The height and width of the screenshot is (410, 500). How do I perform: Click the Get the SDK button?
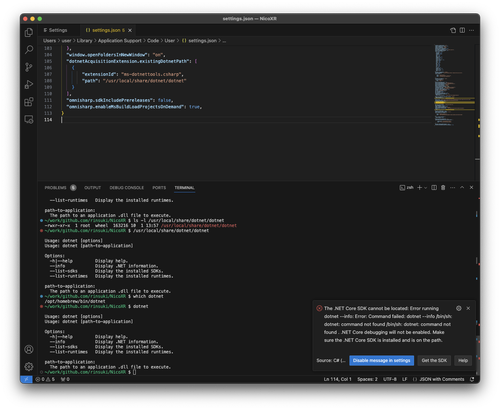434,360
